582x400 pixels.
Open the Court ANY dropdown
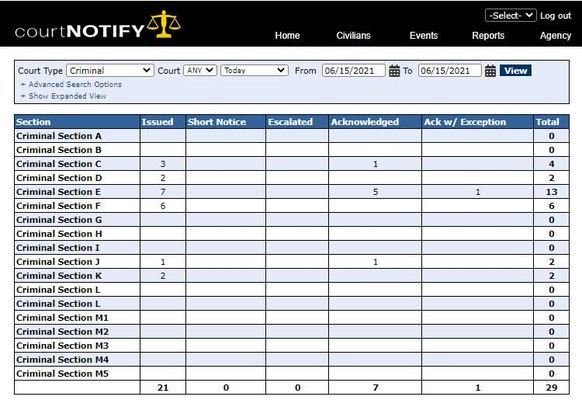coord(200,71)
